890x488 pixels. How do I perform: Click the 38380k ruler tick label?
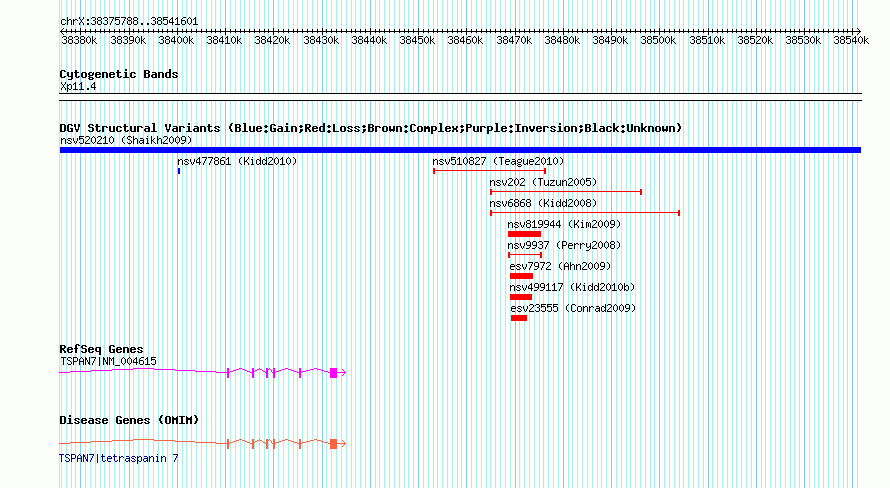pyautogui.click(x=79, y=40)
